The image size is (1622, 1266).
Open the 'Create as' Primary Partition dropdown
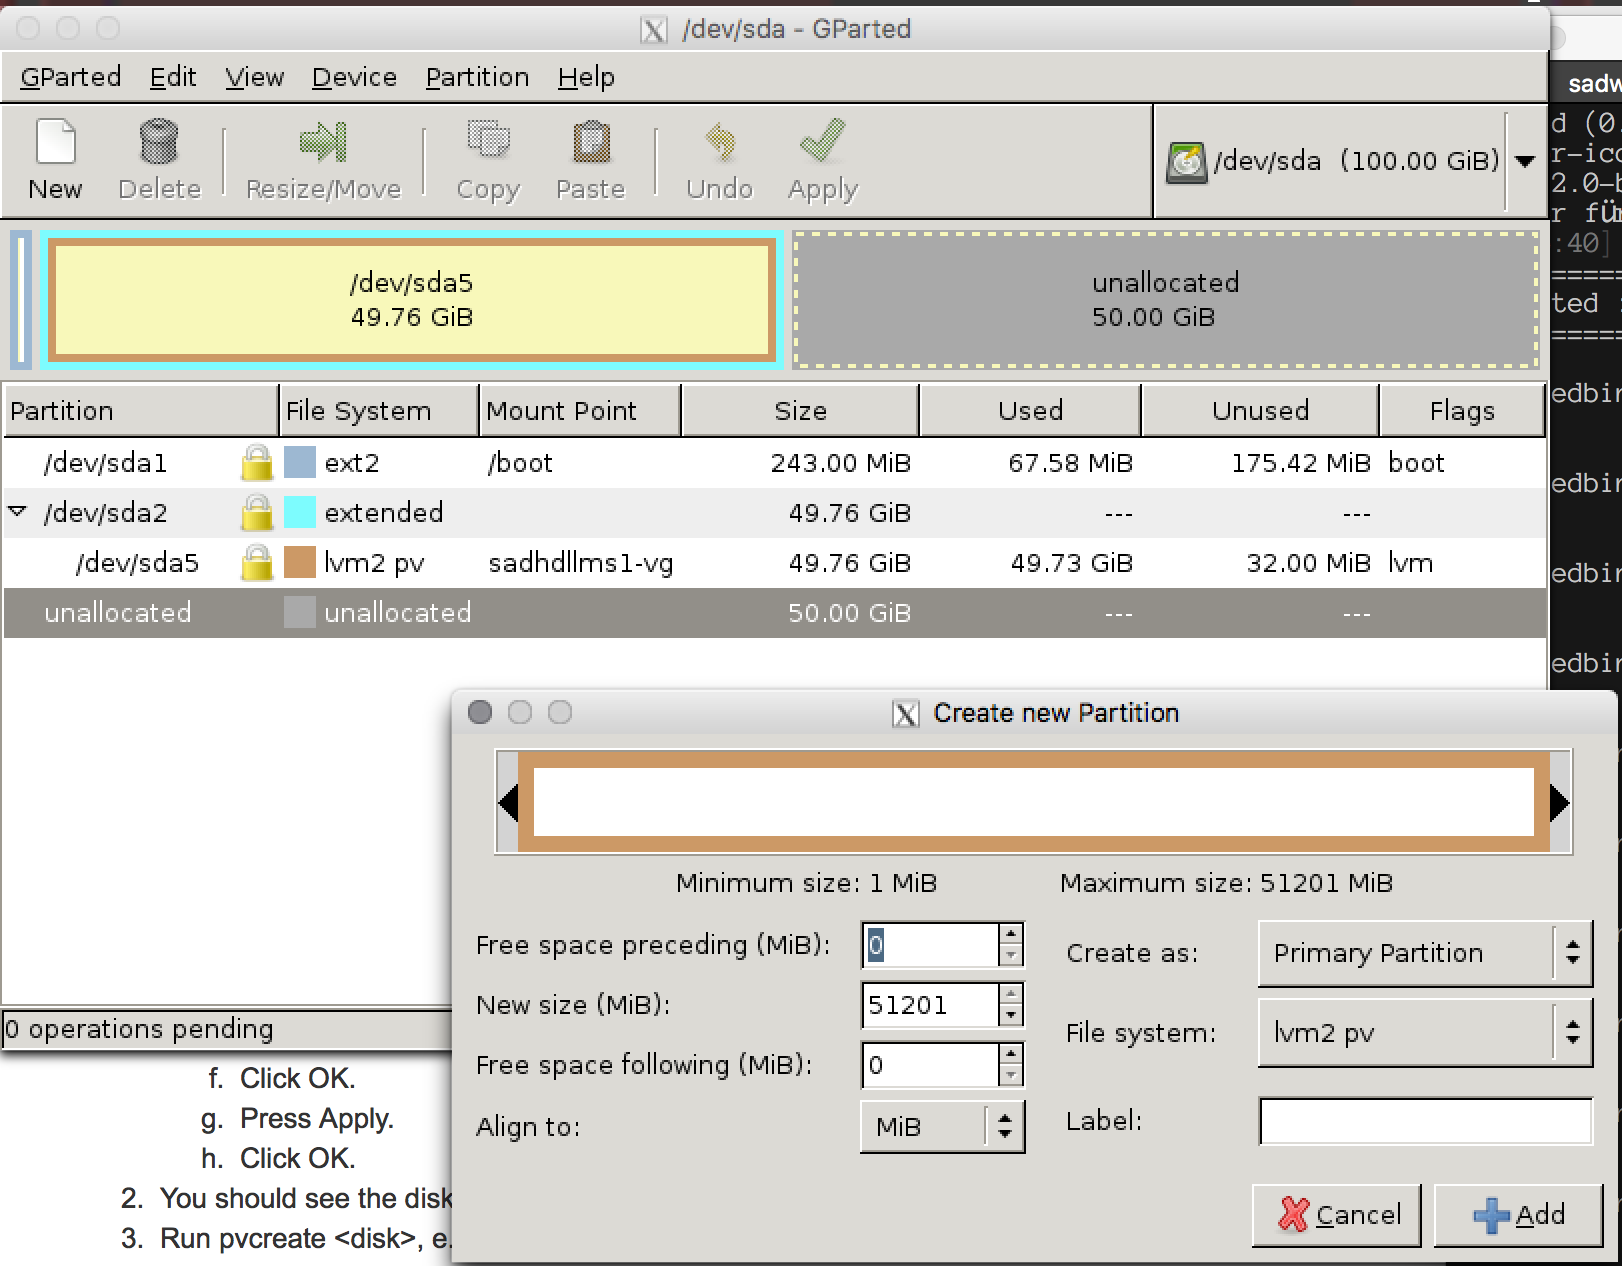click(x=1425, y=953)
